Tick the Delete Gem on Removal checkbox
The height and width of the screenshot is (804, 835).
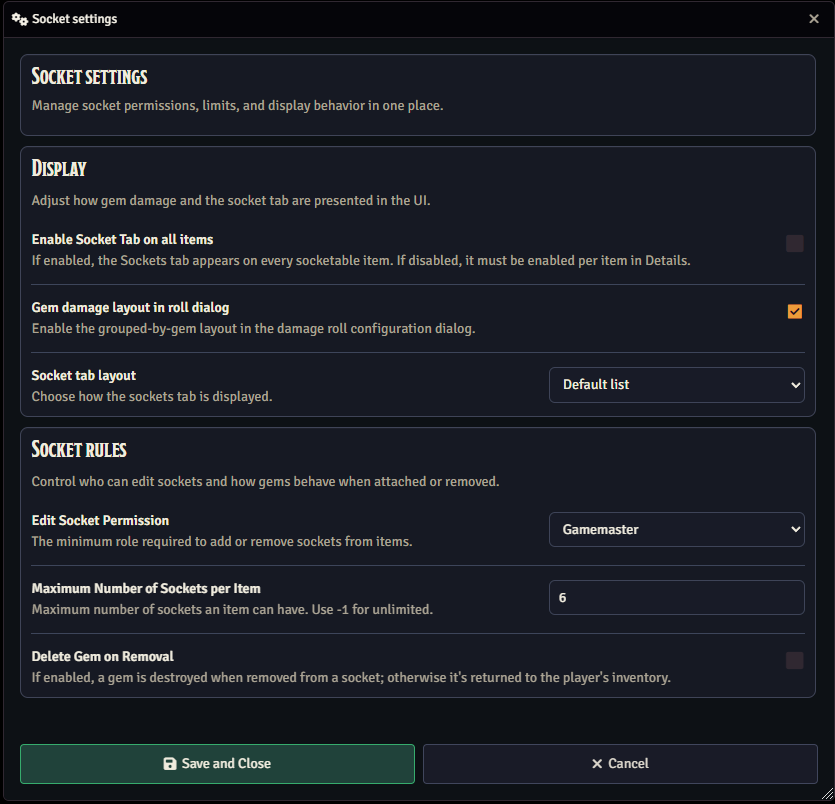click(x=794, y=660)
